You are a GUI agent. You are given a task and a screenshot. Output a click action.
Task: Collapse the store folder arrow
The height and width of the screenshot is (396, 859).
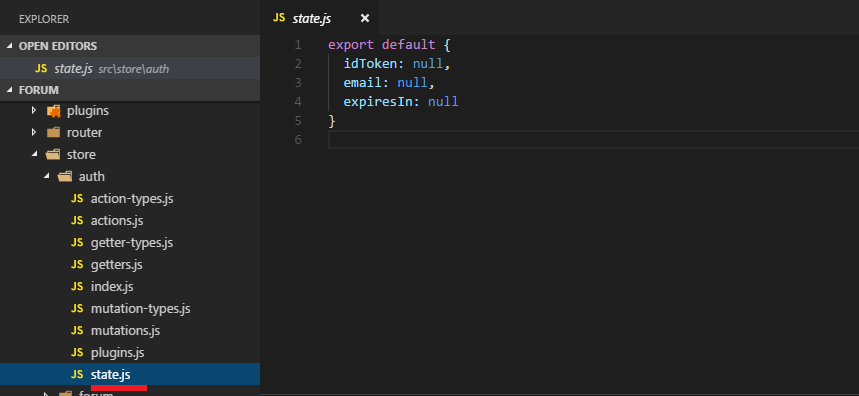pyautogui.click(x=35, y=154)
